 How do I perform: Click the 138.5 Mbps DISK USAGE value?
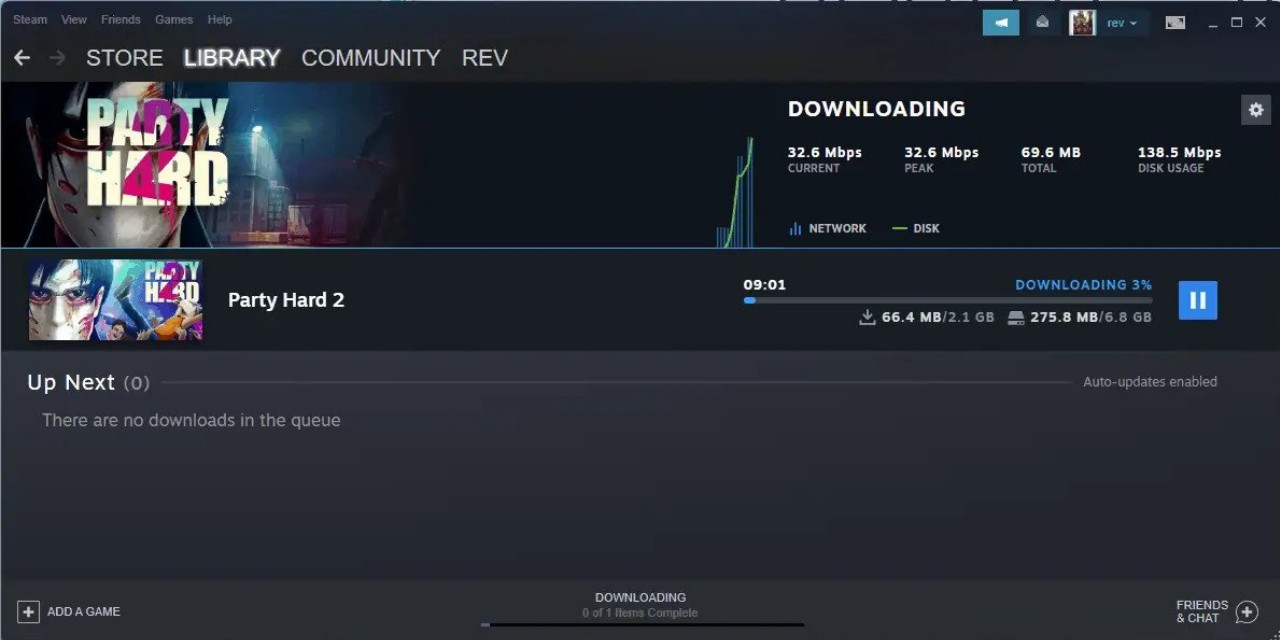coord(1180,153)
